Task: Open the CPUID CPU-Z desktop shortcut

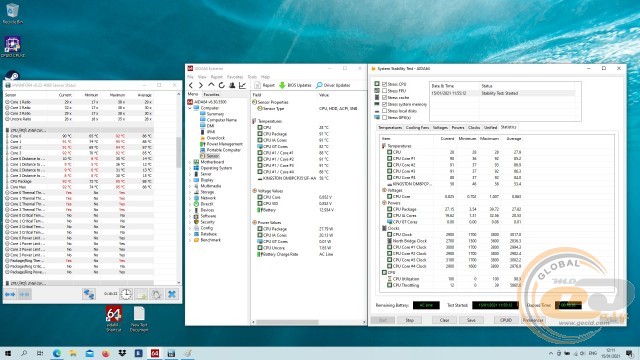Action: click(x=13, y=47)
